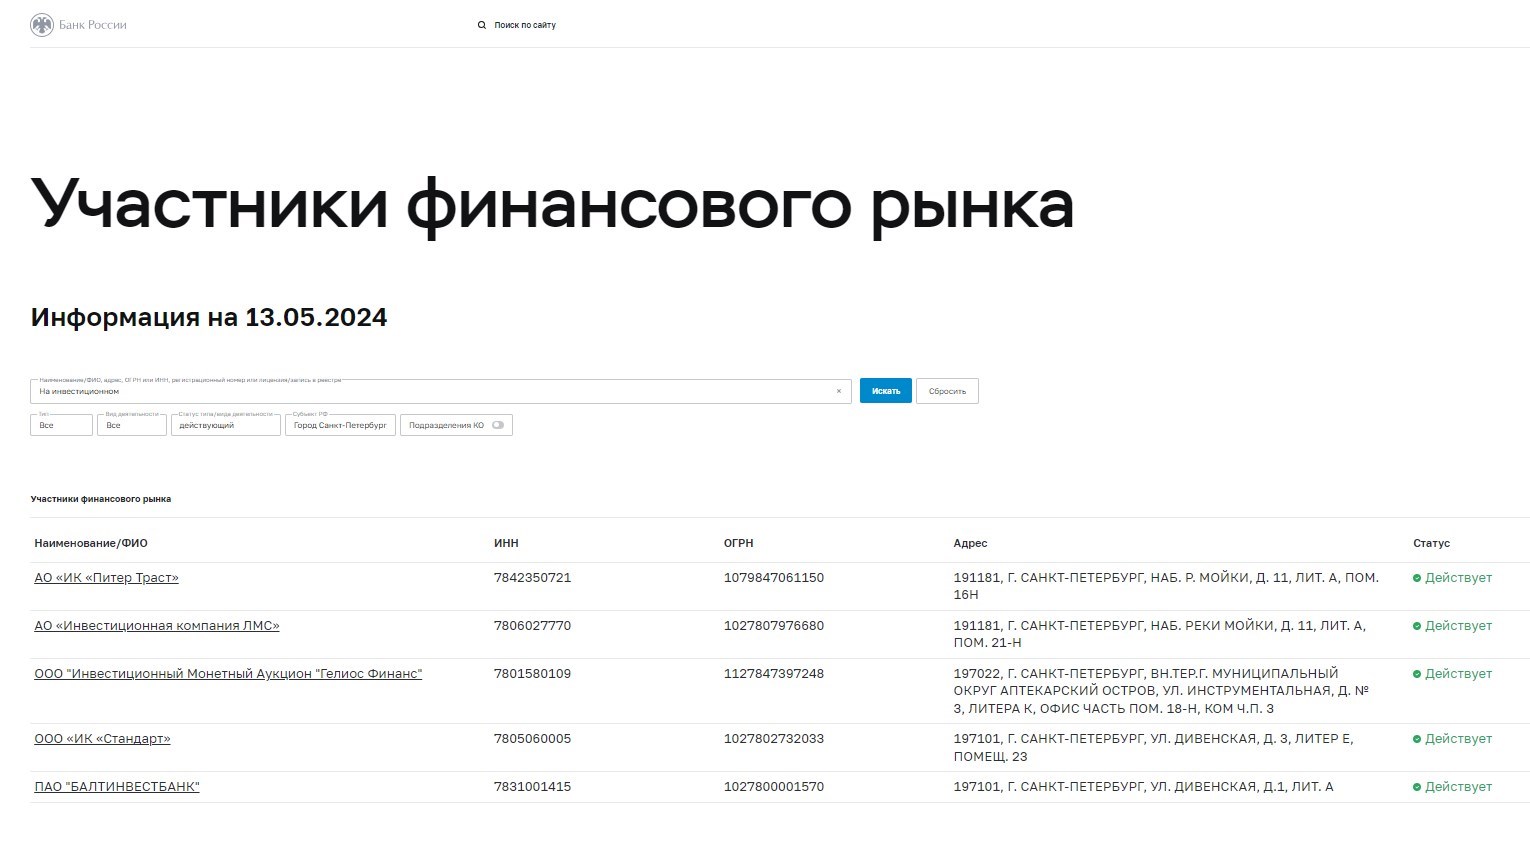Click the search field containing На инвестиционном

pyautogui.click(x=440, y=391)
